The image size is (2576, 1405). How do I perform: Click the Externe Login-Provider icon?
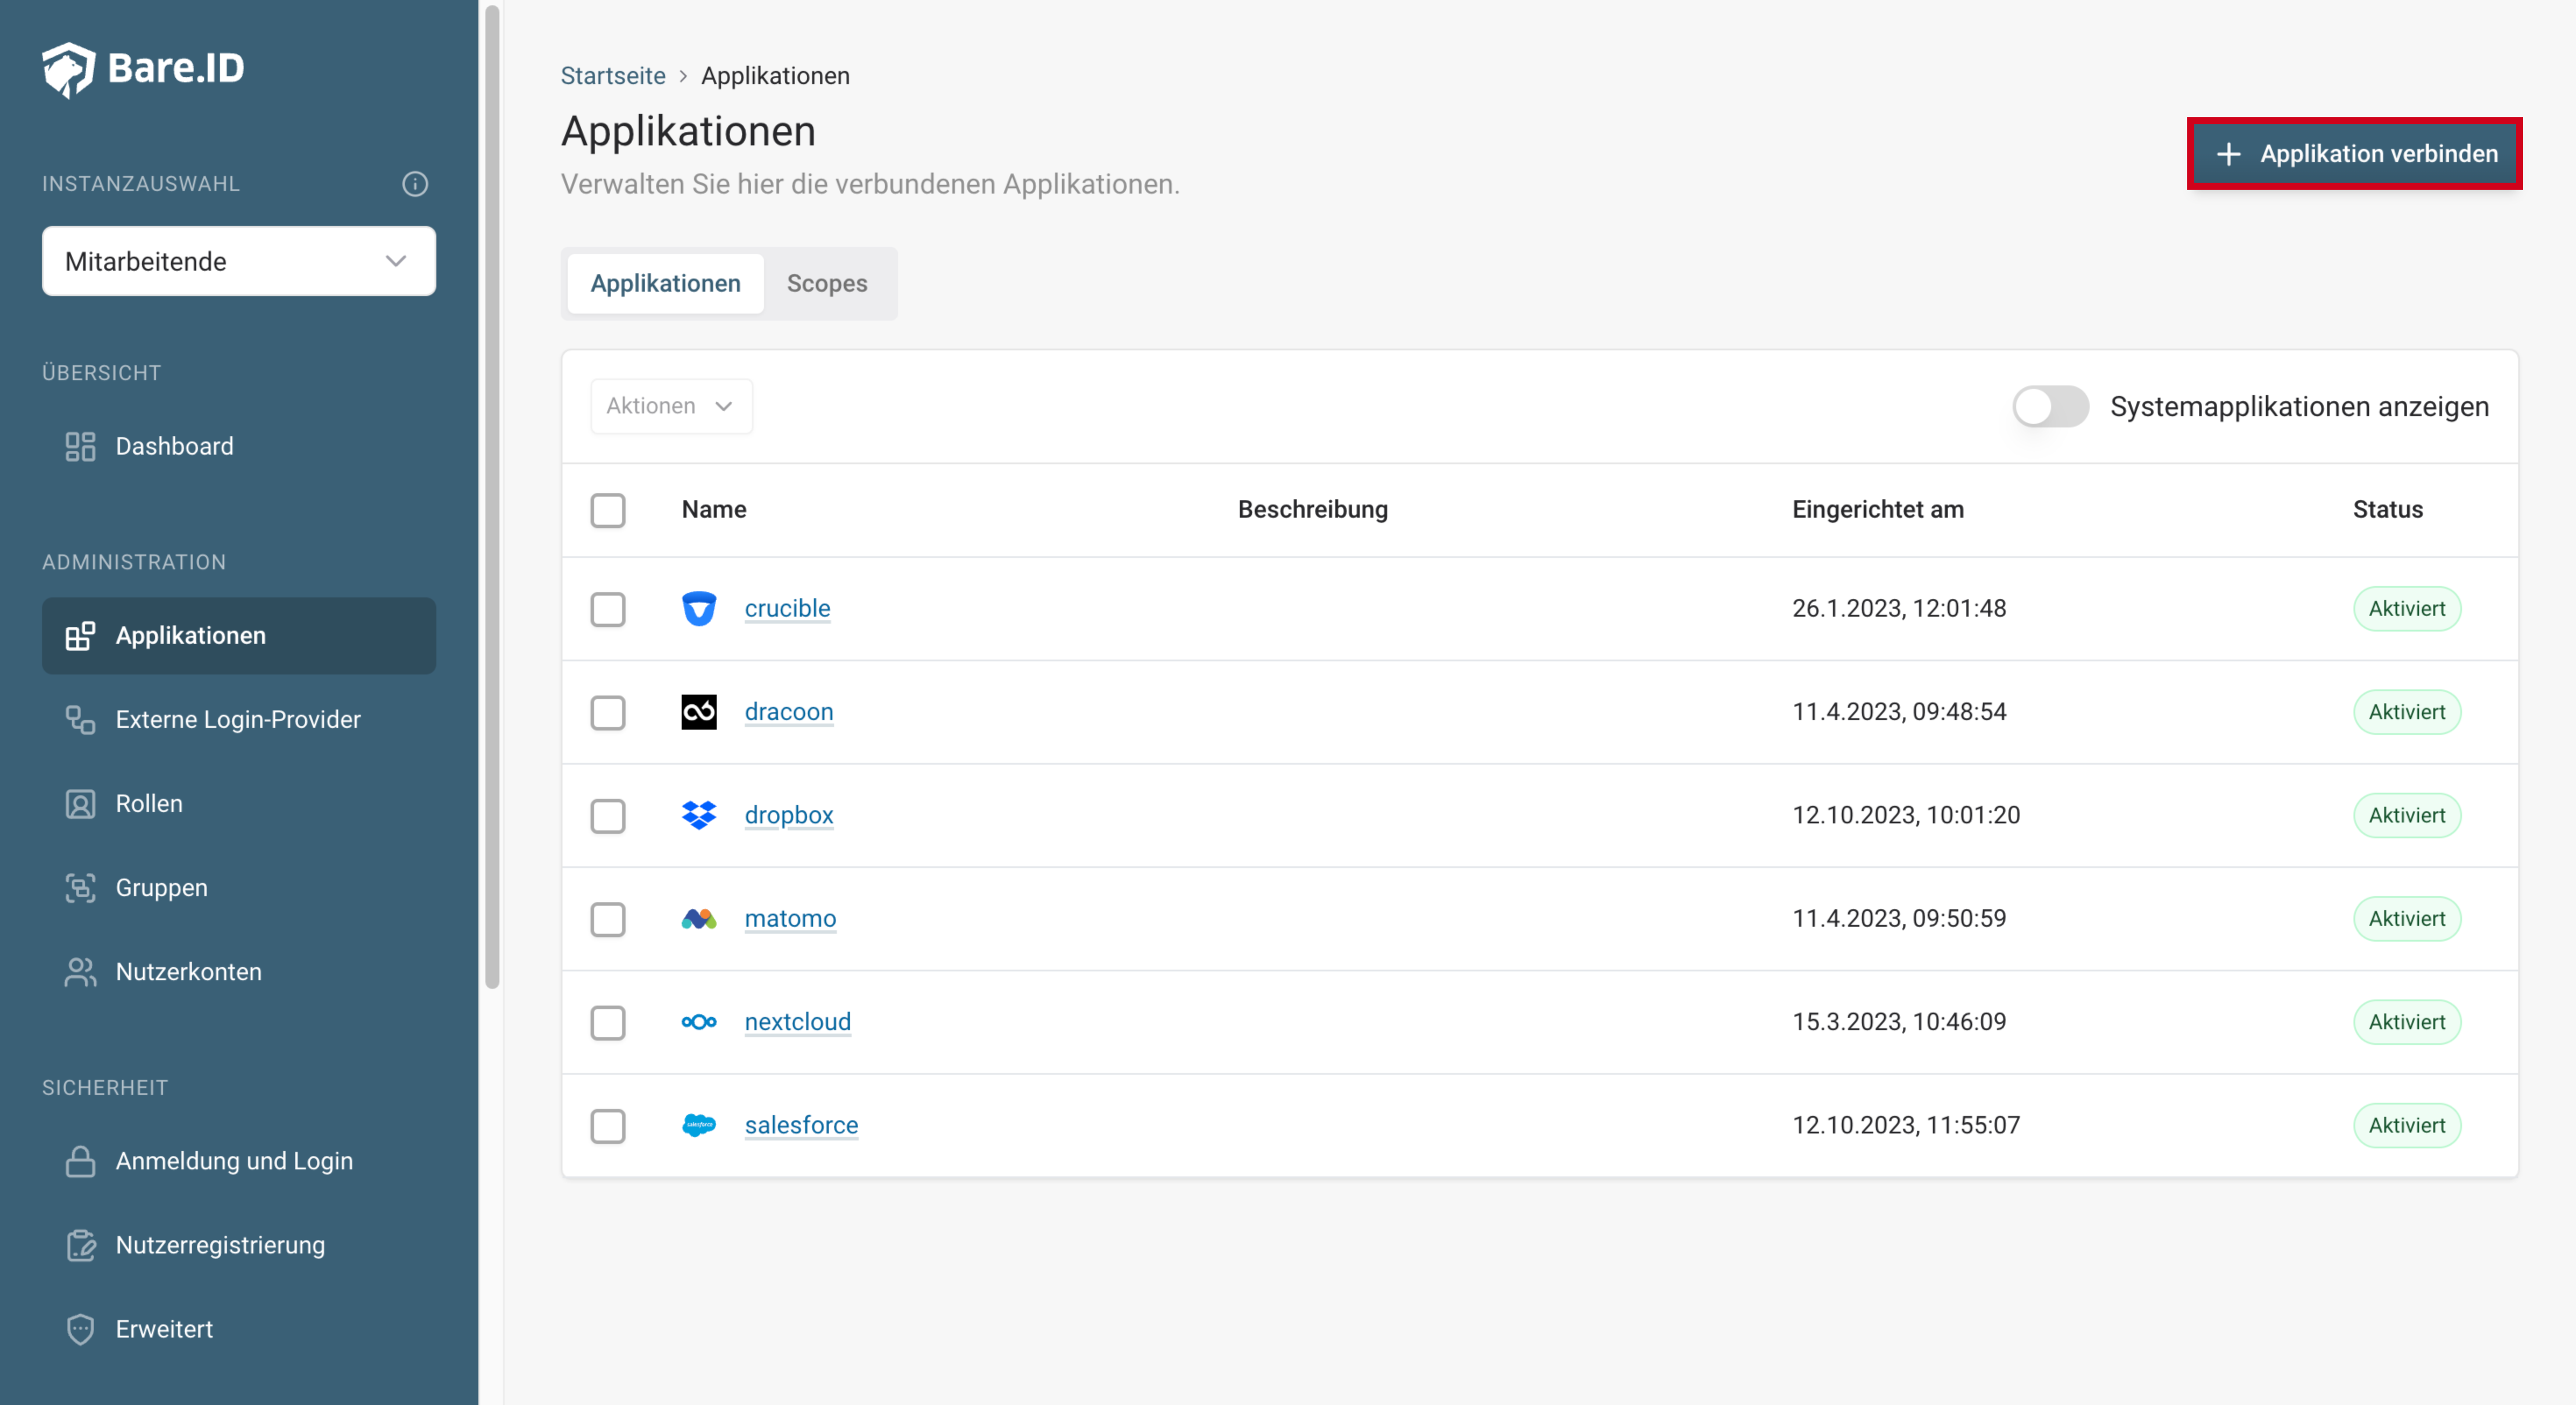coord(80,720)
